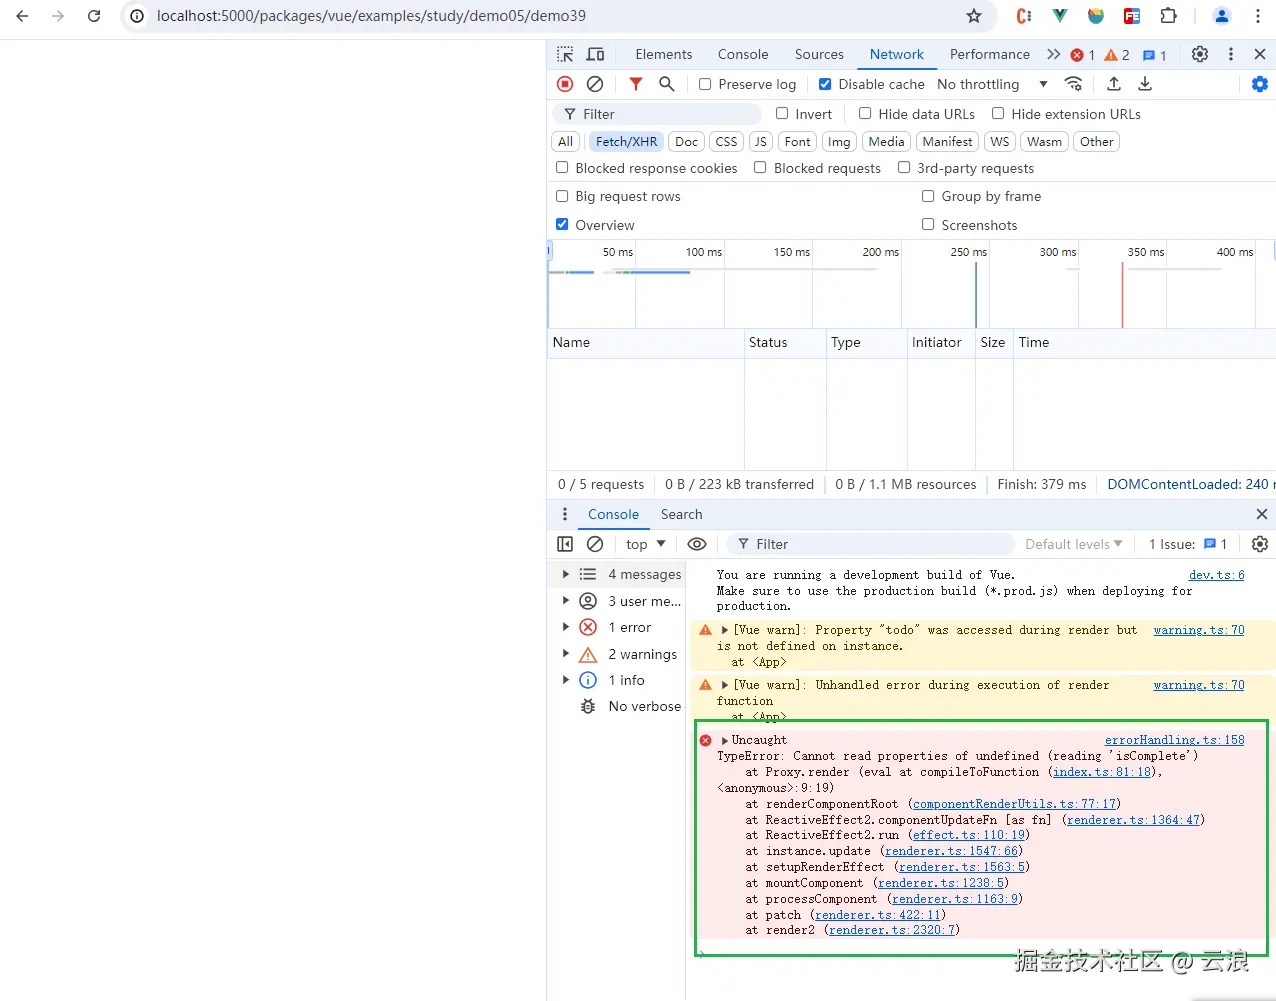
Task: Switch to the Elements tab
Action: coord(663,54)
